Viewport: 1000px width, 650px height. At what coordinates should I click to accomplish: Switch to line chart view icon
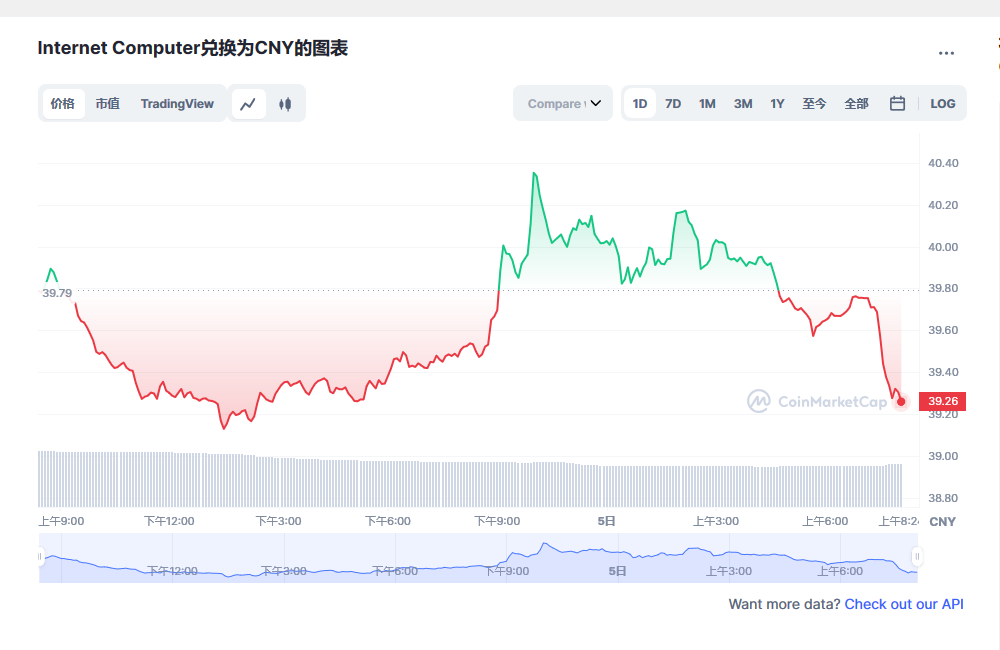[x=248, y=103]
